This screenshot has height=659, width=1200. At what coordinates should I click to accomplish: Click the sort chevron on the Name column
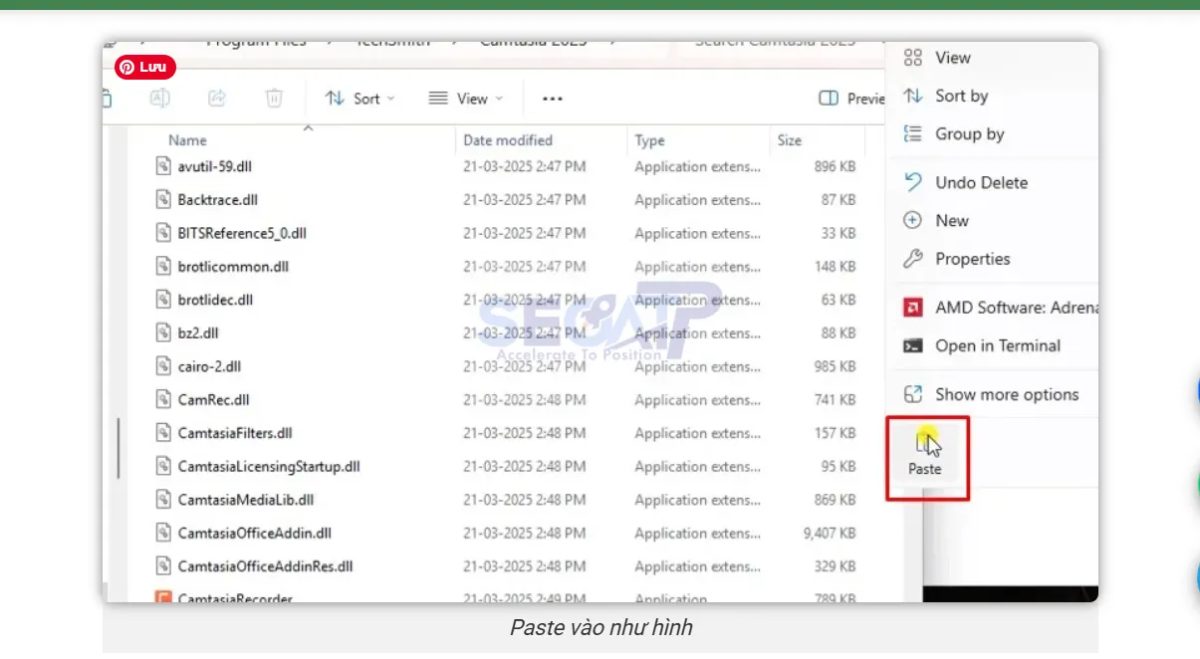point(308,128)
